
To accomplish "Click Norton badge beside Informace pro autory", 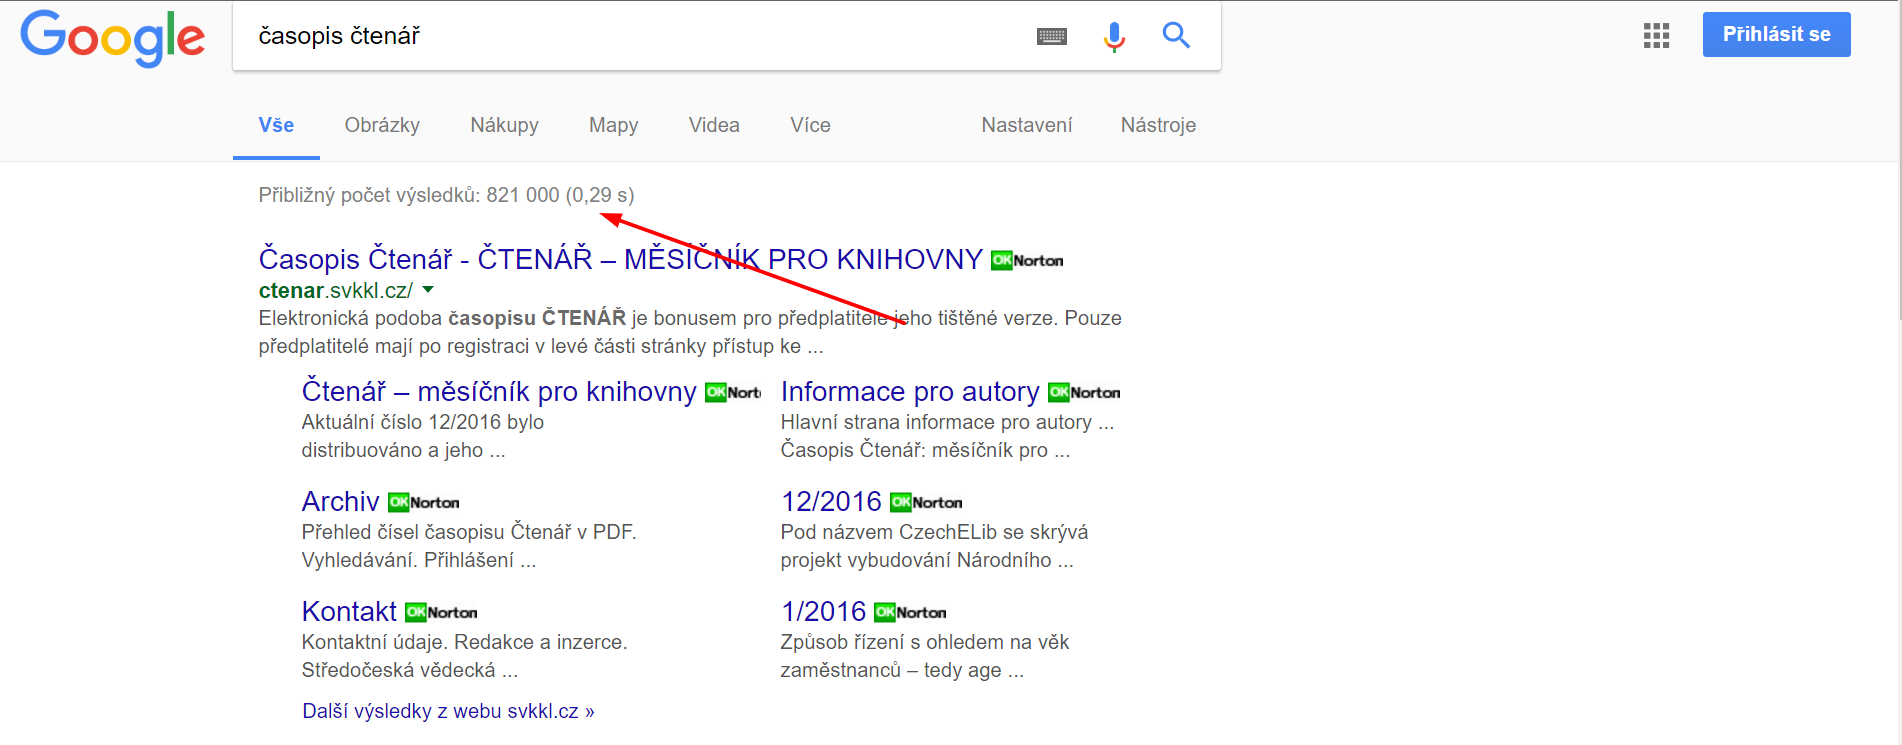I will click(x=1084, y=393).
